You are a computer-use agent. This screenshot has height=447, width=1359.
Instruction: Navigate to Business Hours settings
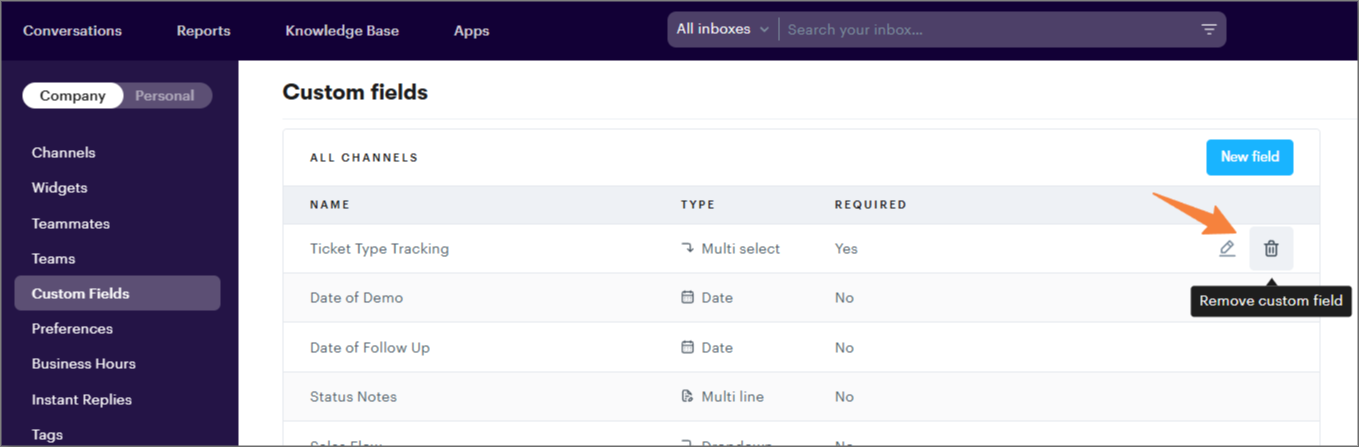click(83, 364)
